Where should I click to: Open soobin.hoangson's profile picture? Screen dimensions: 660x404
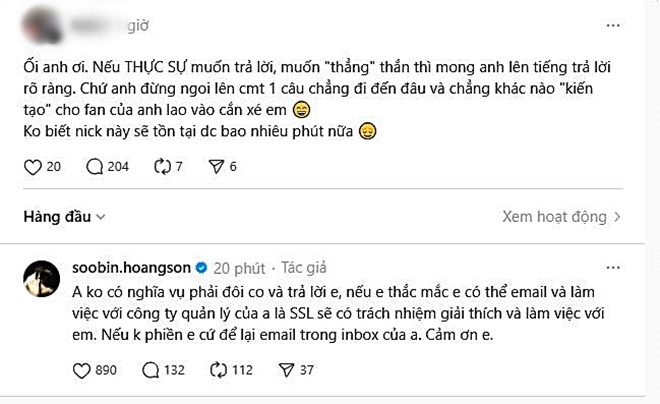click(40, 279)
